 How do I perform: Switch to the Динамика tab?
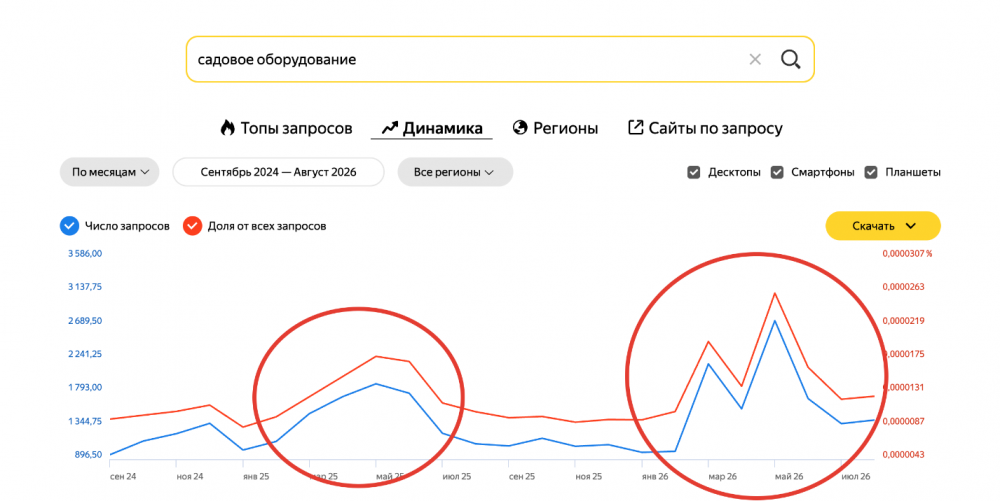coord(432,128)
